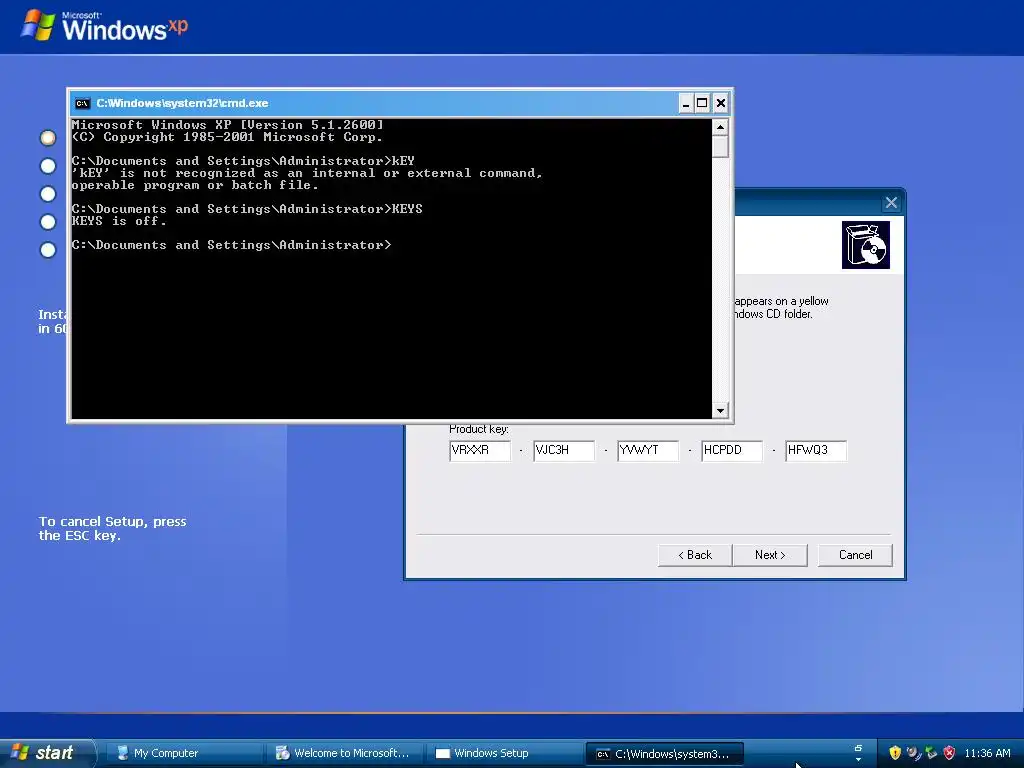
Task: Click the product key field containing VRXXR
Action: [480, 451]
